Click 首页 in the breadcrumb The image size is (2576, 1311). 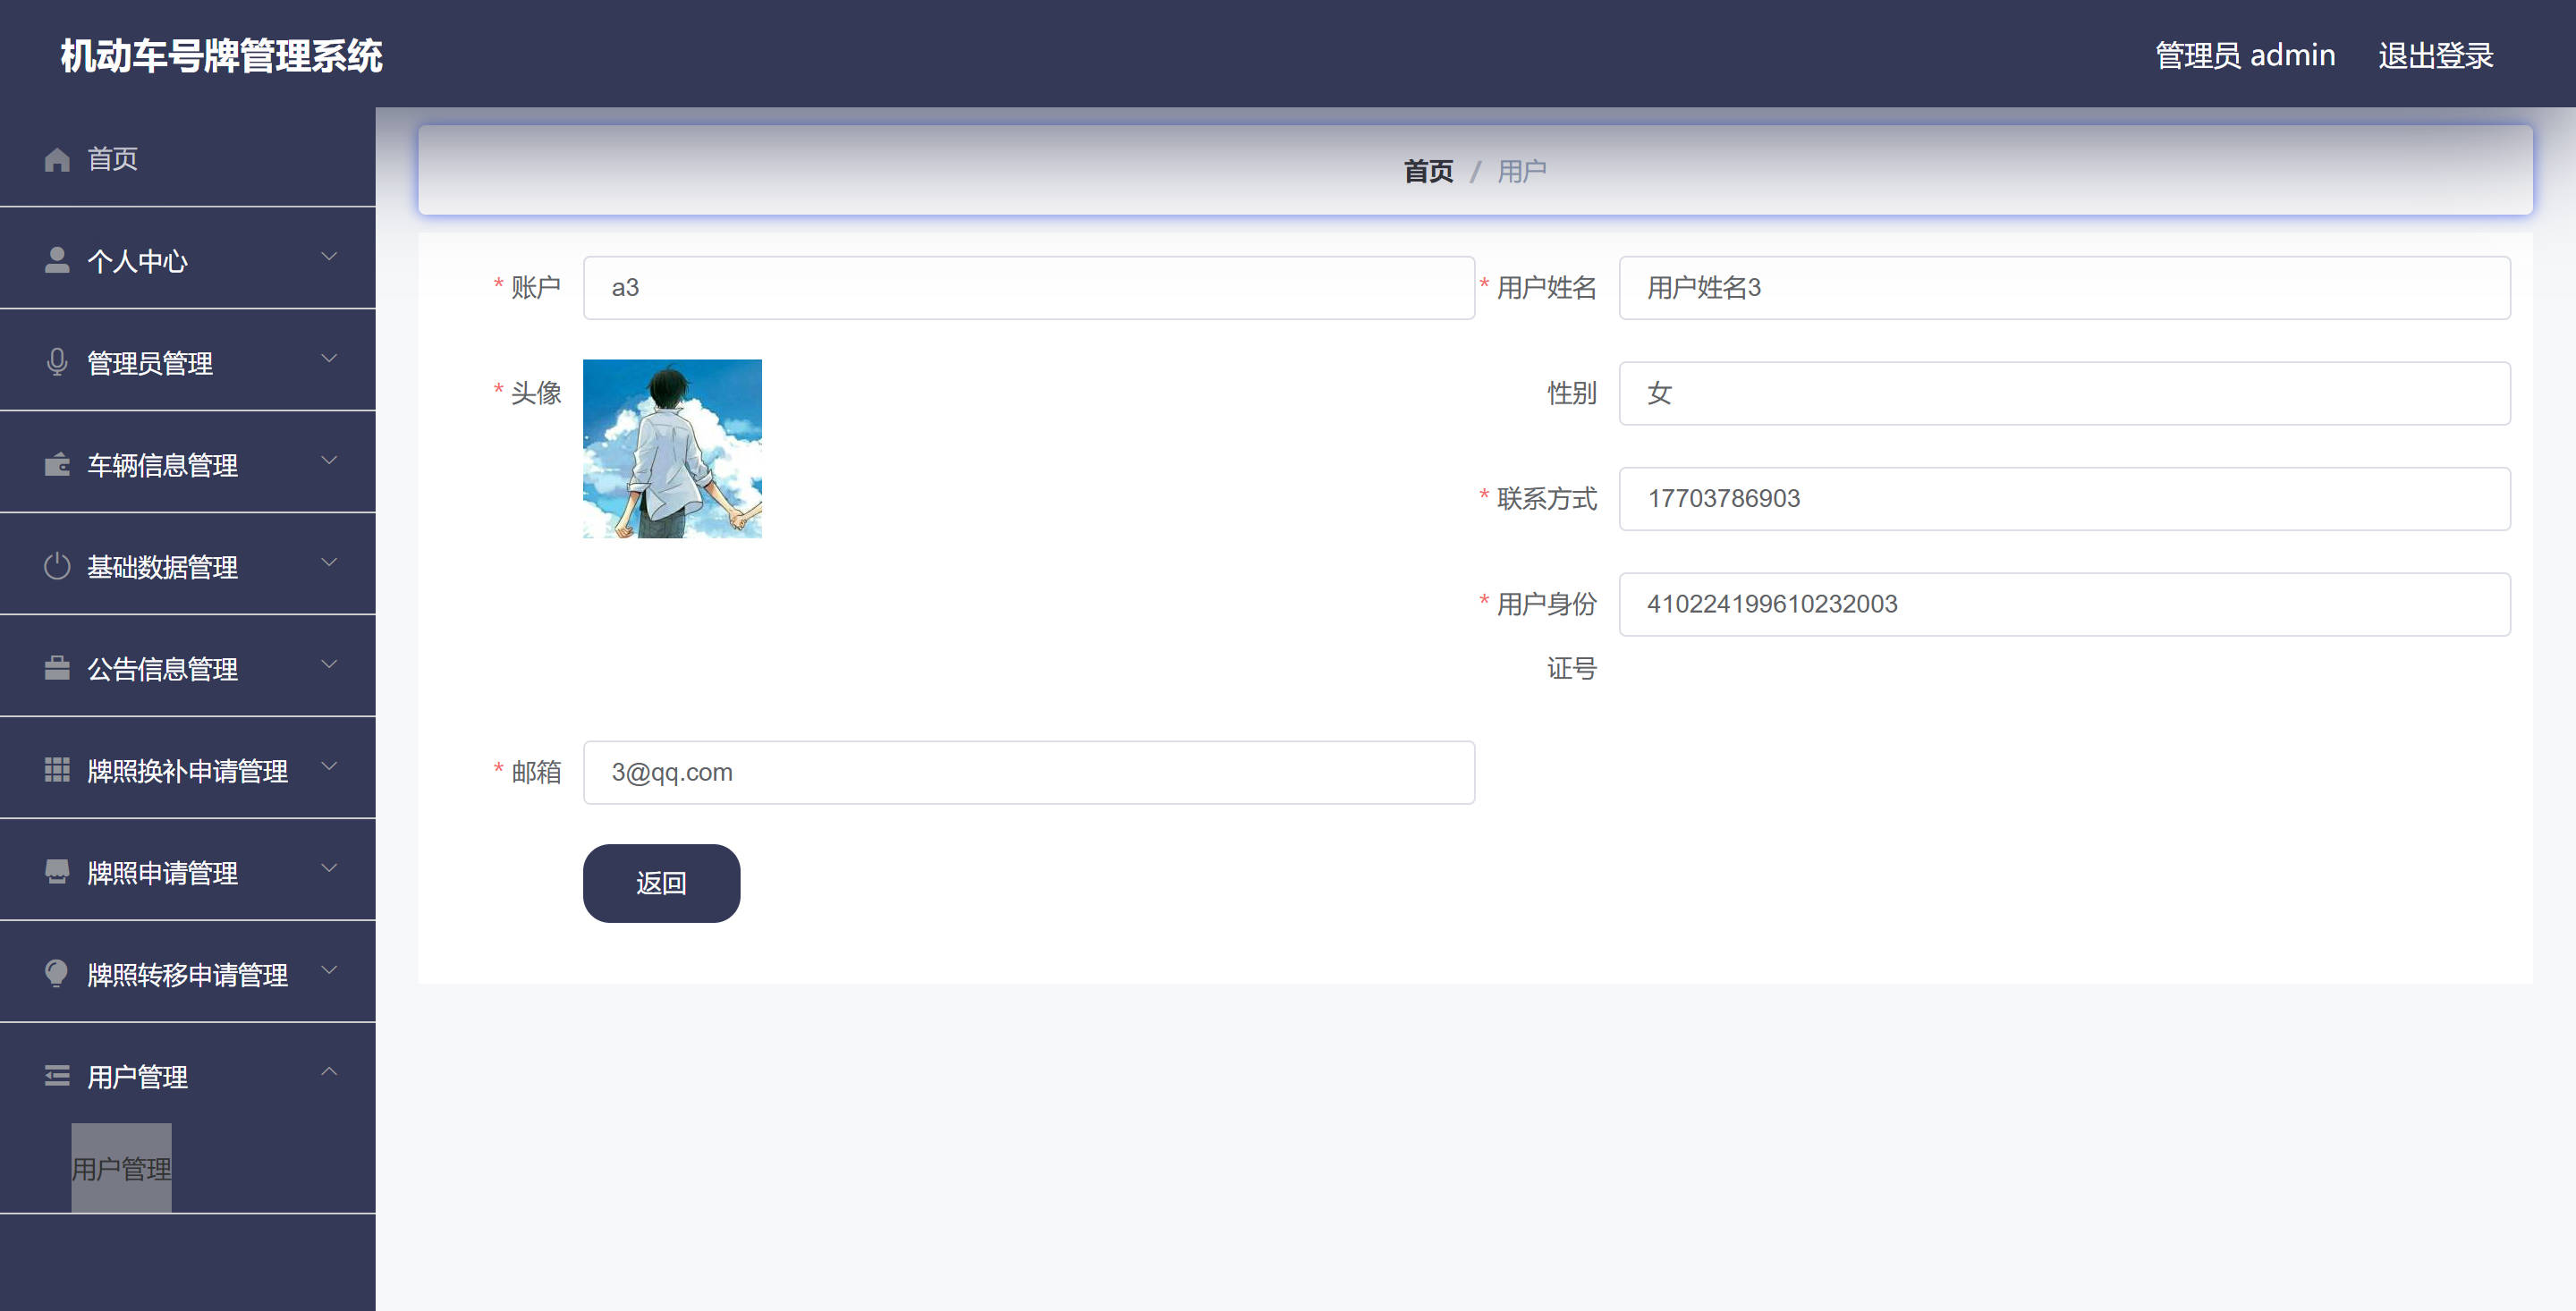(1428, 171)
